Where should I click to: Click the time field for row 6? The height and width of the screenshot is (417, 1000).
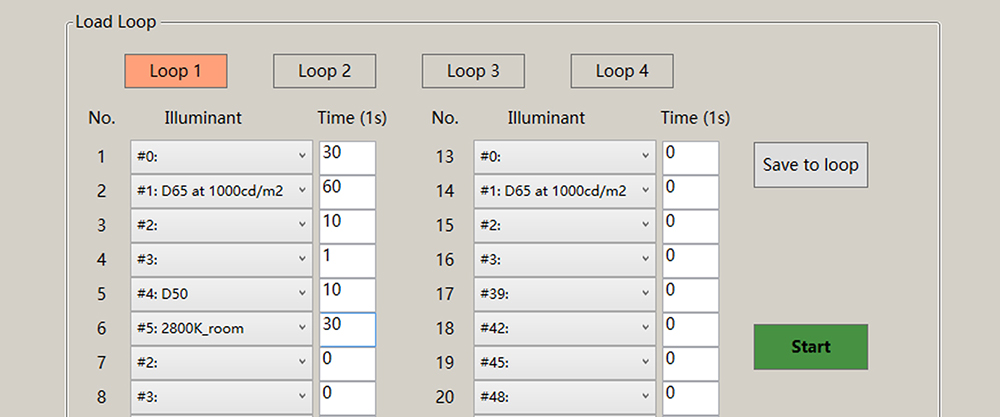click(x=348, y=330)
